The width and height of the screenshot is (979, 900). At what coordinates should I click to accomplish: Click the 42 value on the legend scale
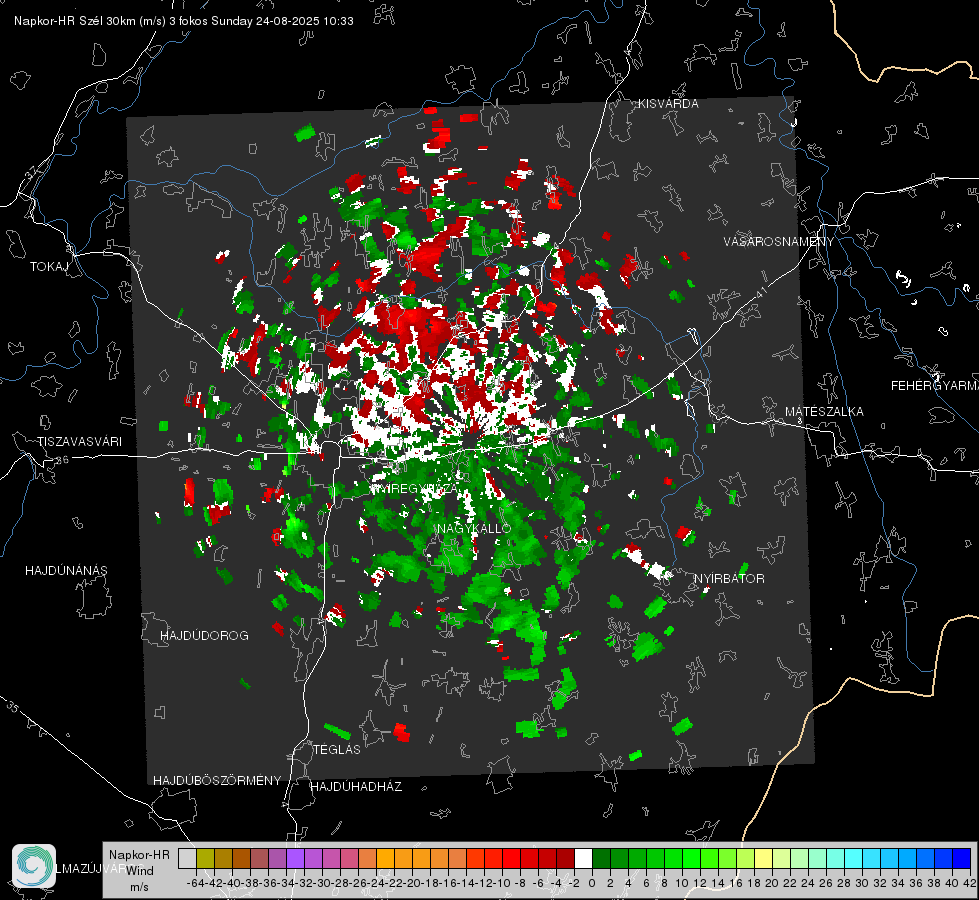(x=970, y=883)
